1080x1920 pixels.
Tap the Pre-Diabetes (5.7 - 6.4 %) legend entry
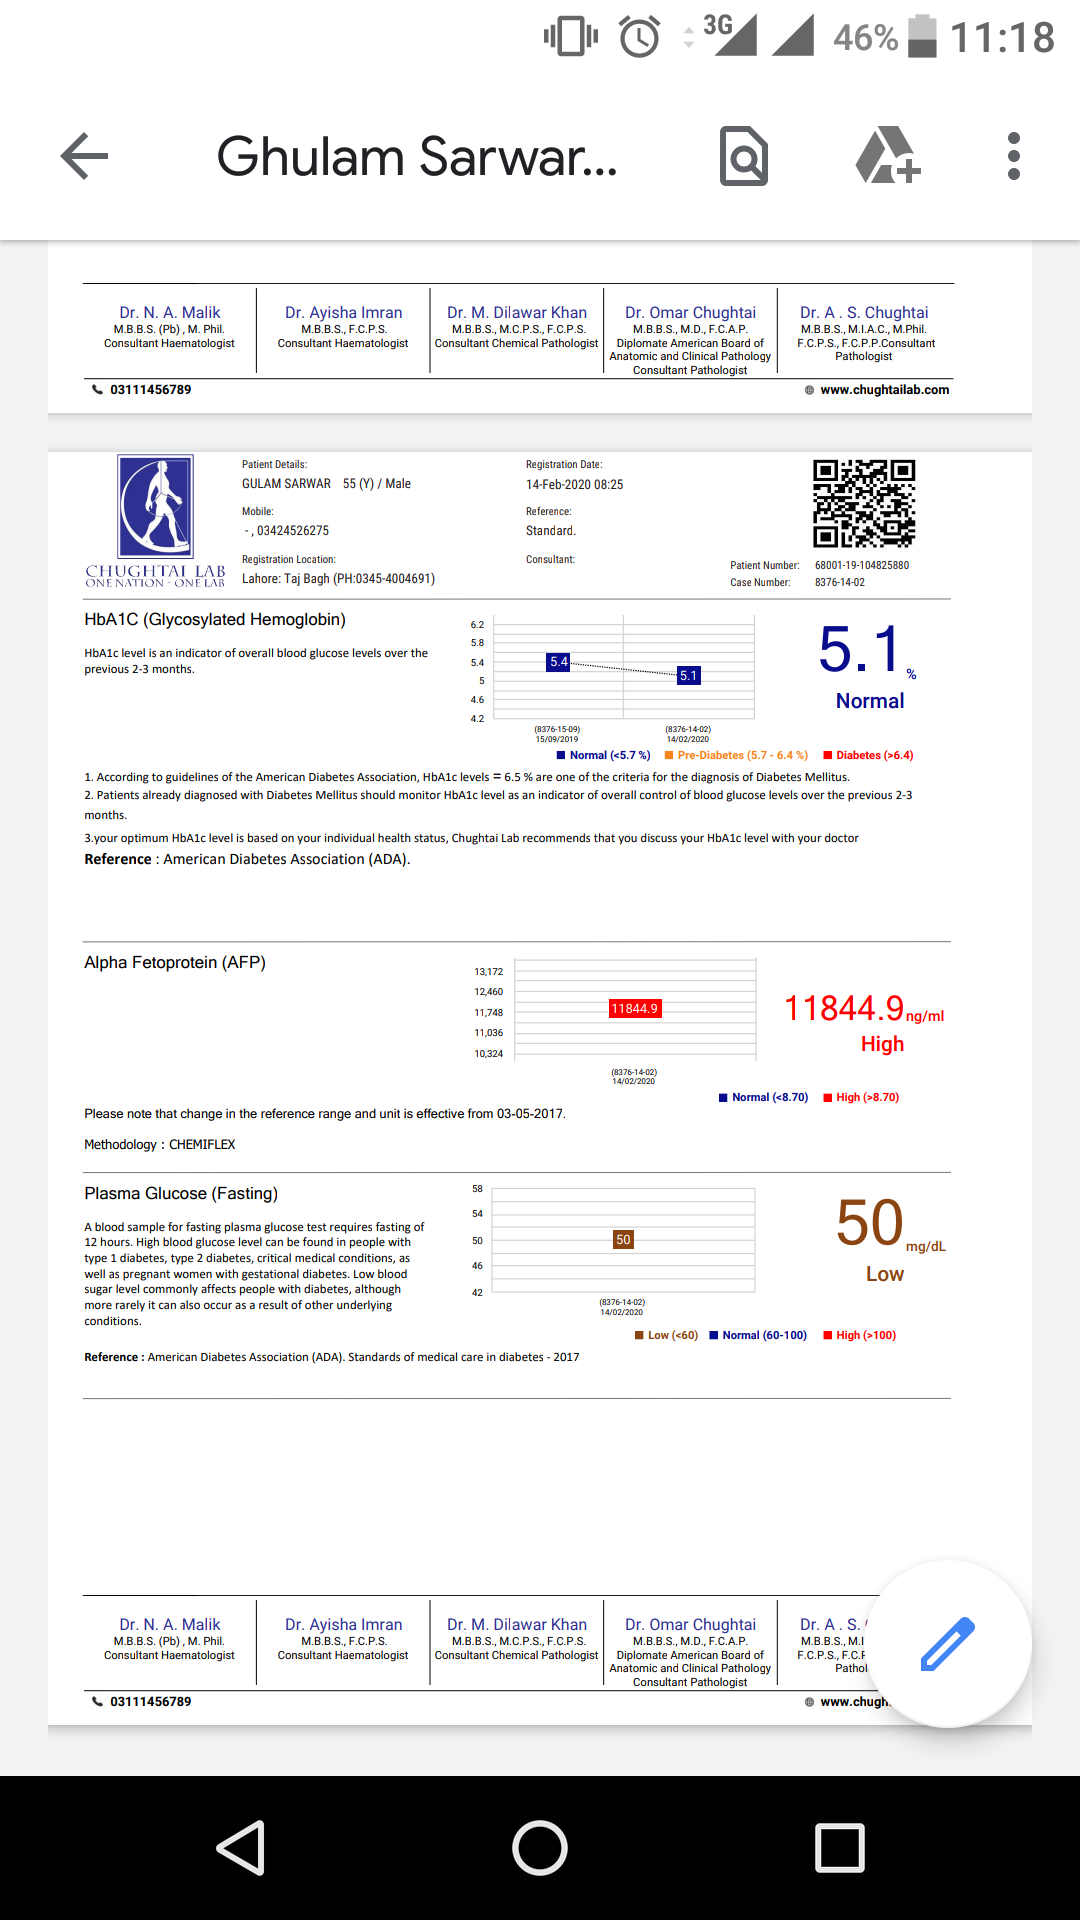[x=736, y=756]
